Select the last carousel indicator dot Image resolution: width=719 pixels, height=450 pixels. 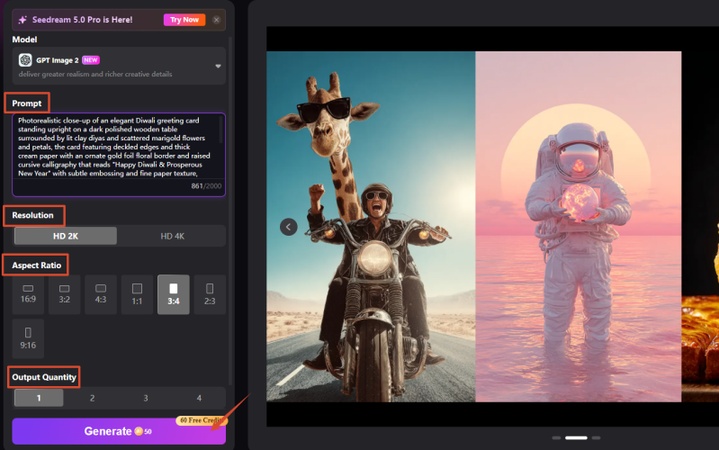pos(596,438)
